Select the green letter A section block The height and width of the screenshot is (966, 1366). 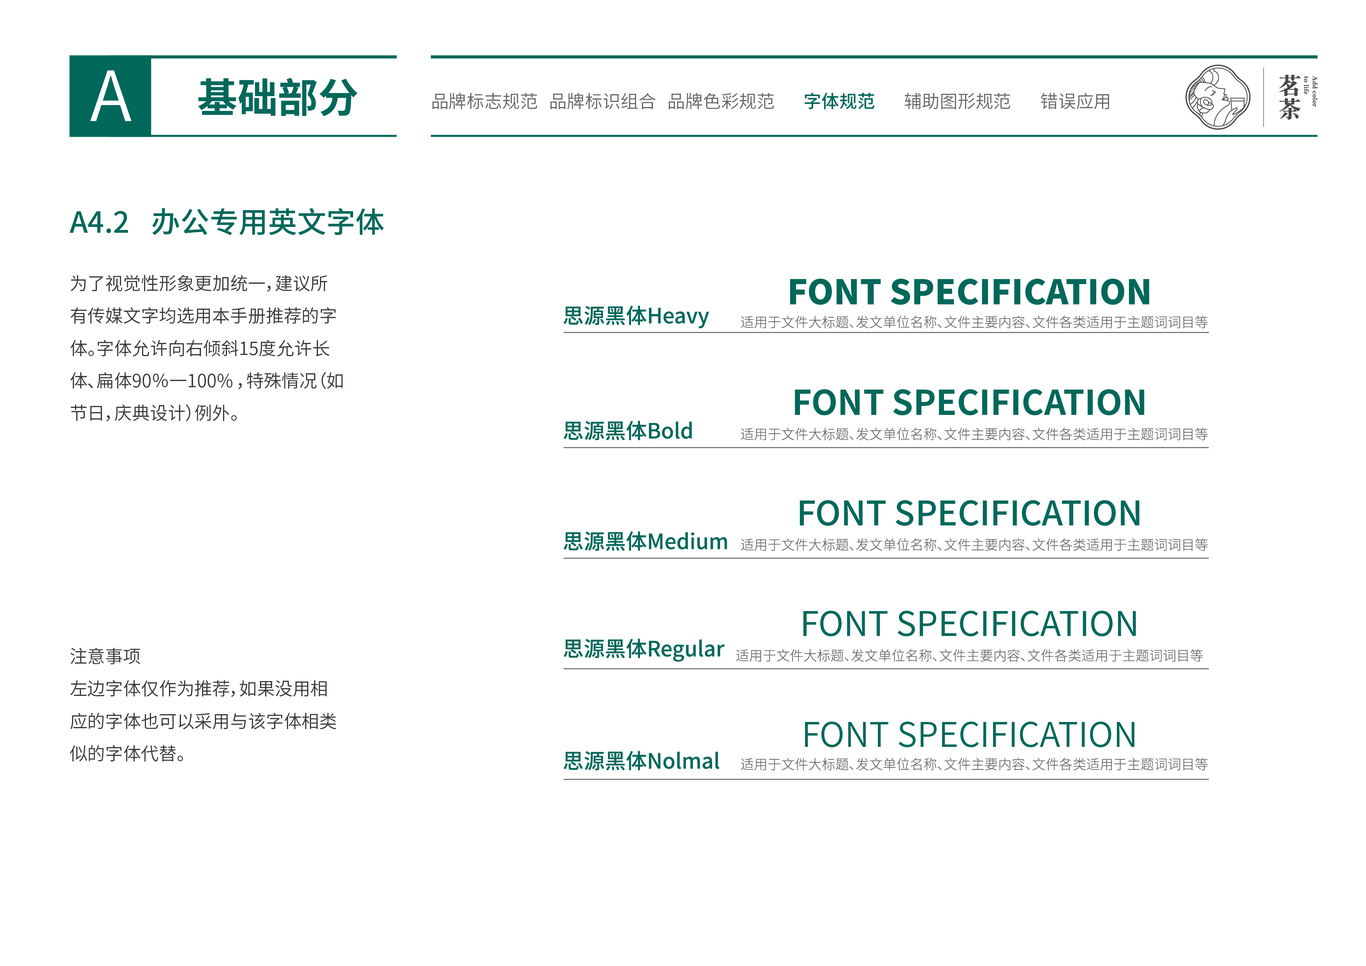110,96
